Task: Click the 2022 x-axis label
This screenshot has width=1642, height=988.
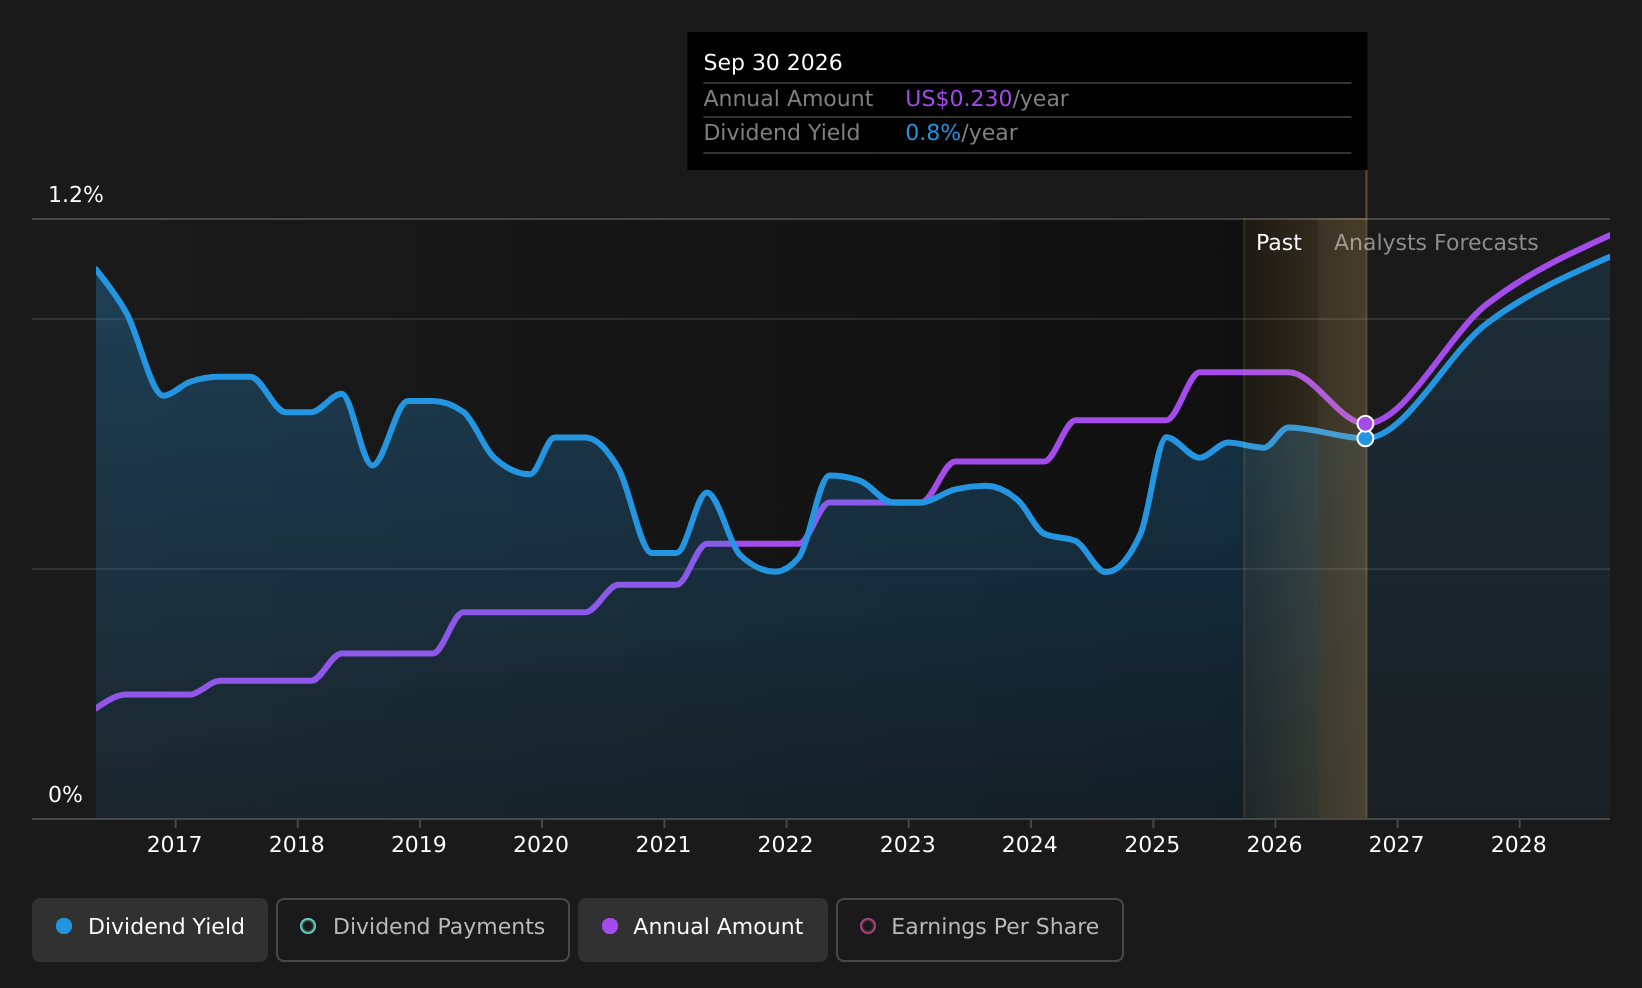Action: [x=786, y=845]
